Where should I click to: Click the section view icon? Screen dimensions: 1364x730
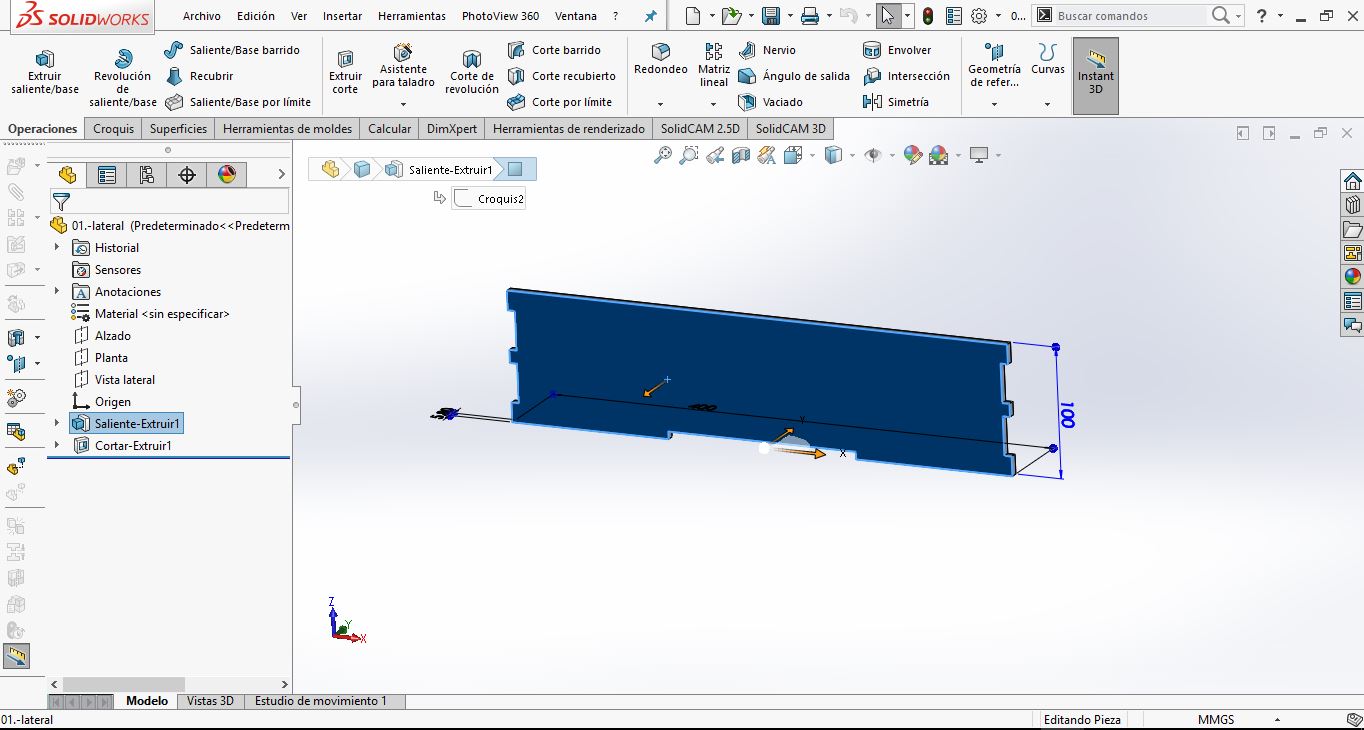[x=741, y=155]
